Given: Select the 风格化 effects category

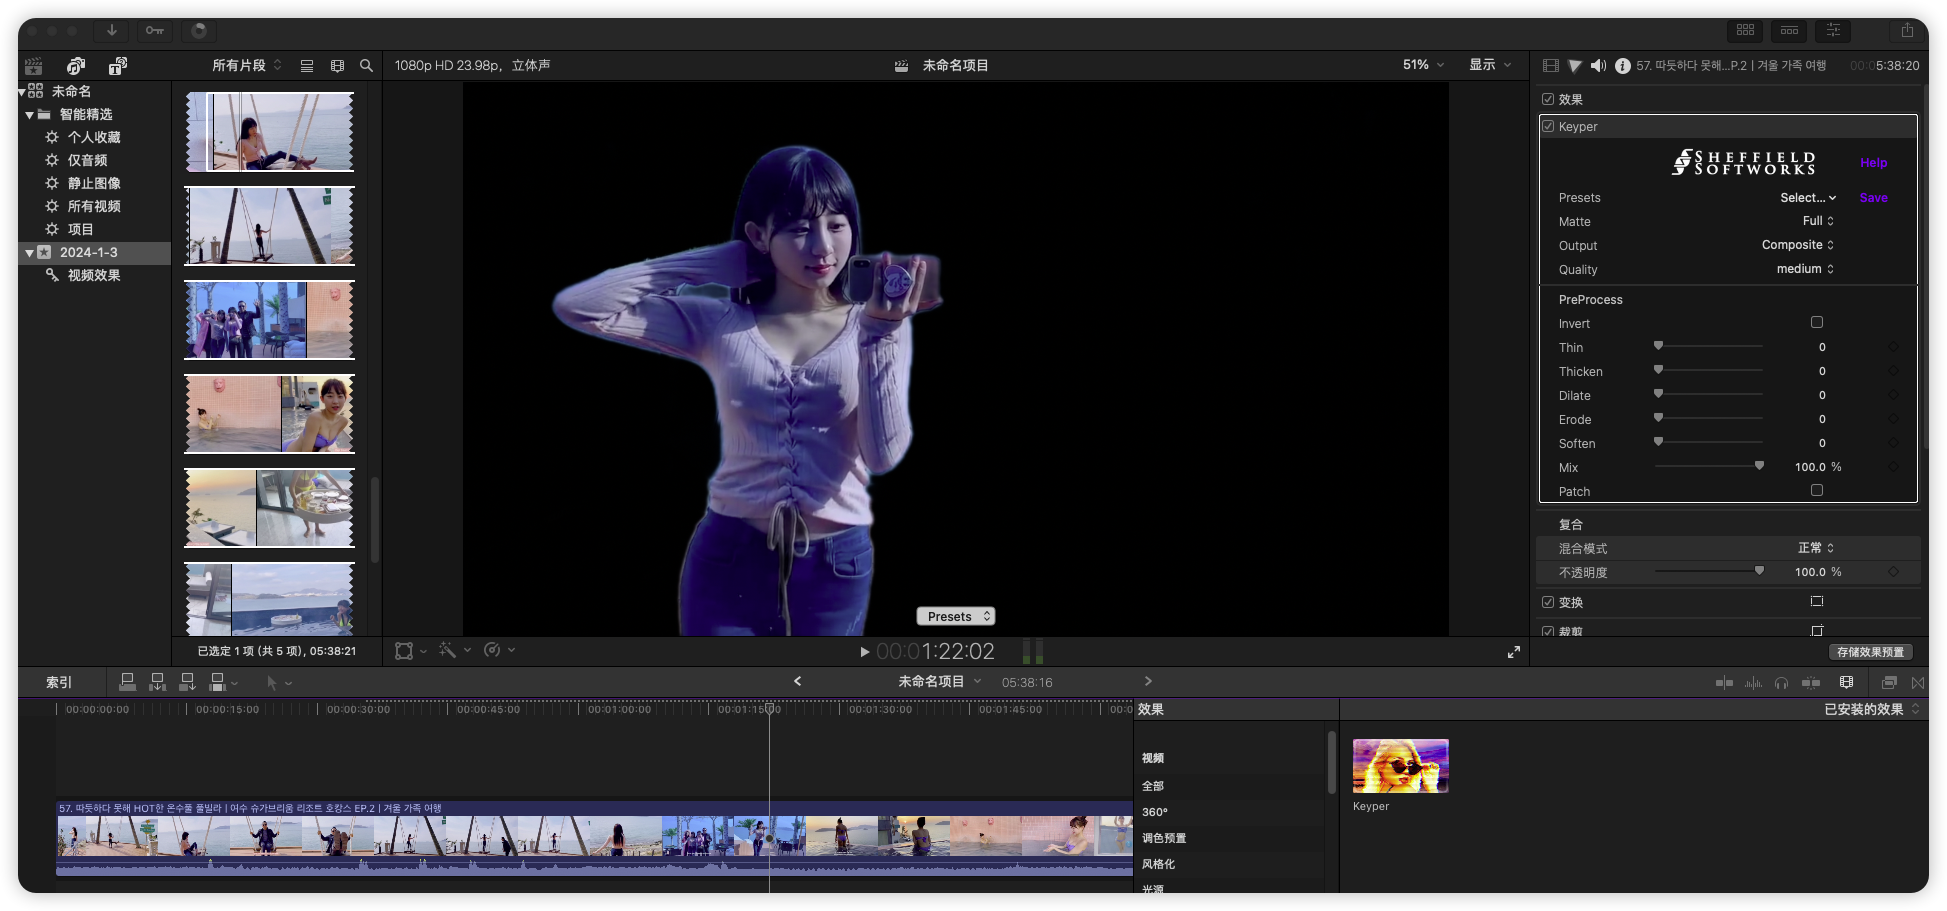Looking at the screenshot, I should point(1158,864).
